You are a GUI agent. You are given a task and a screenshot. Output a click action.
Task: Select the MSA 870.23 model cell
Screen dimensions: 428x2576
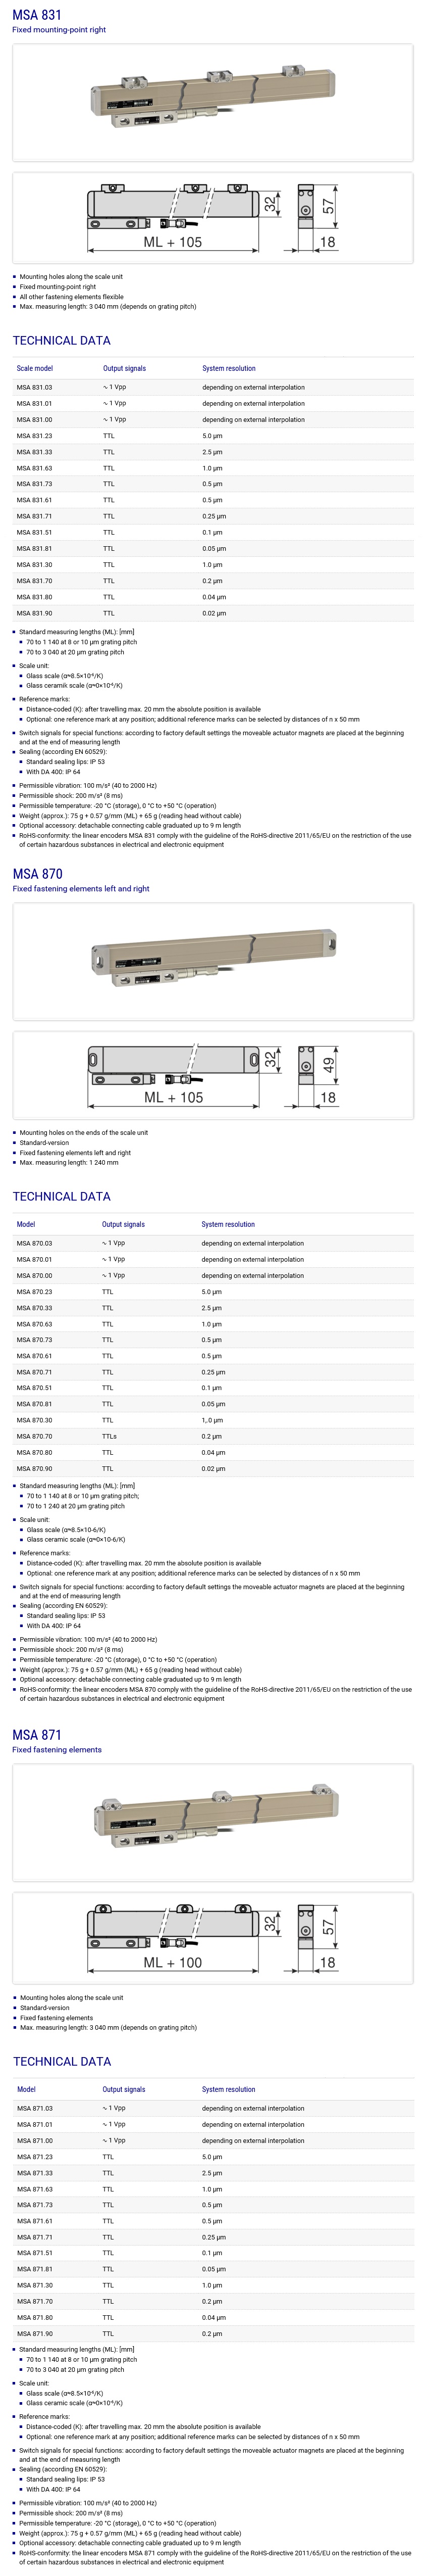pyautogui.click(x=35, y=1292)
